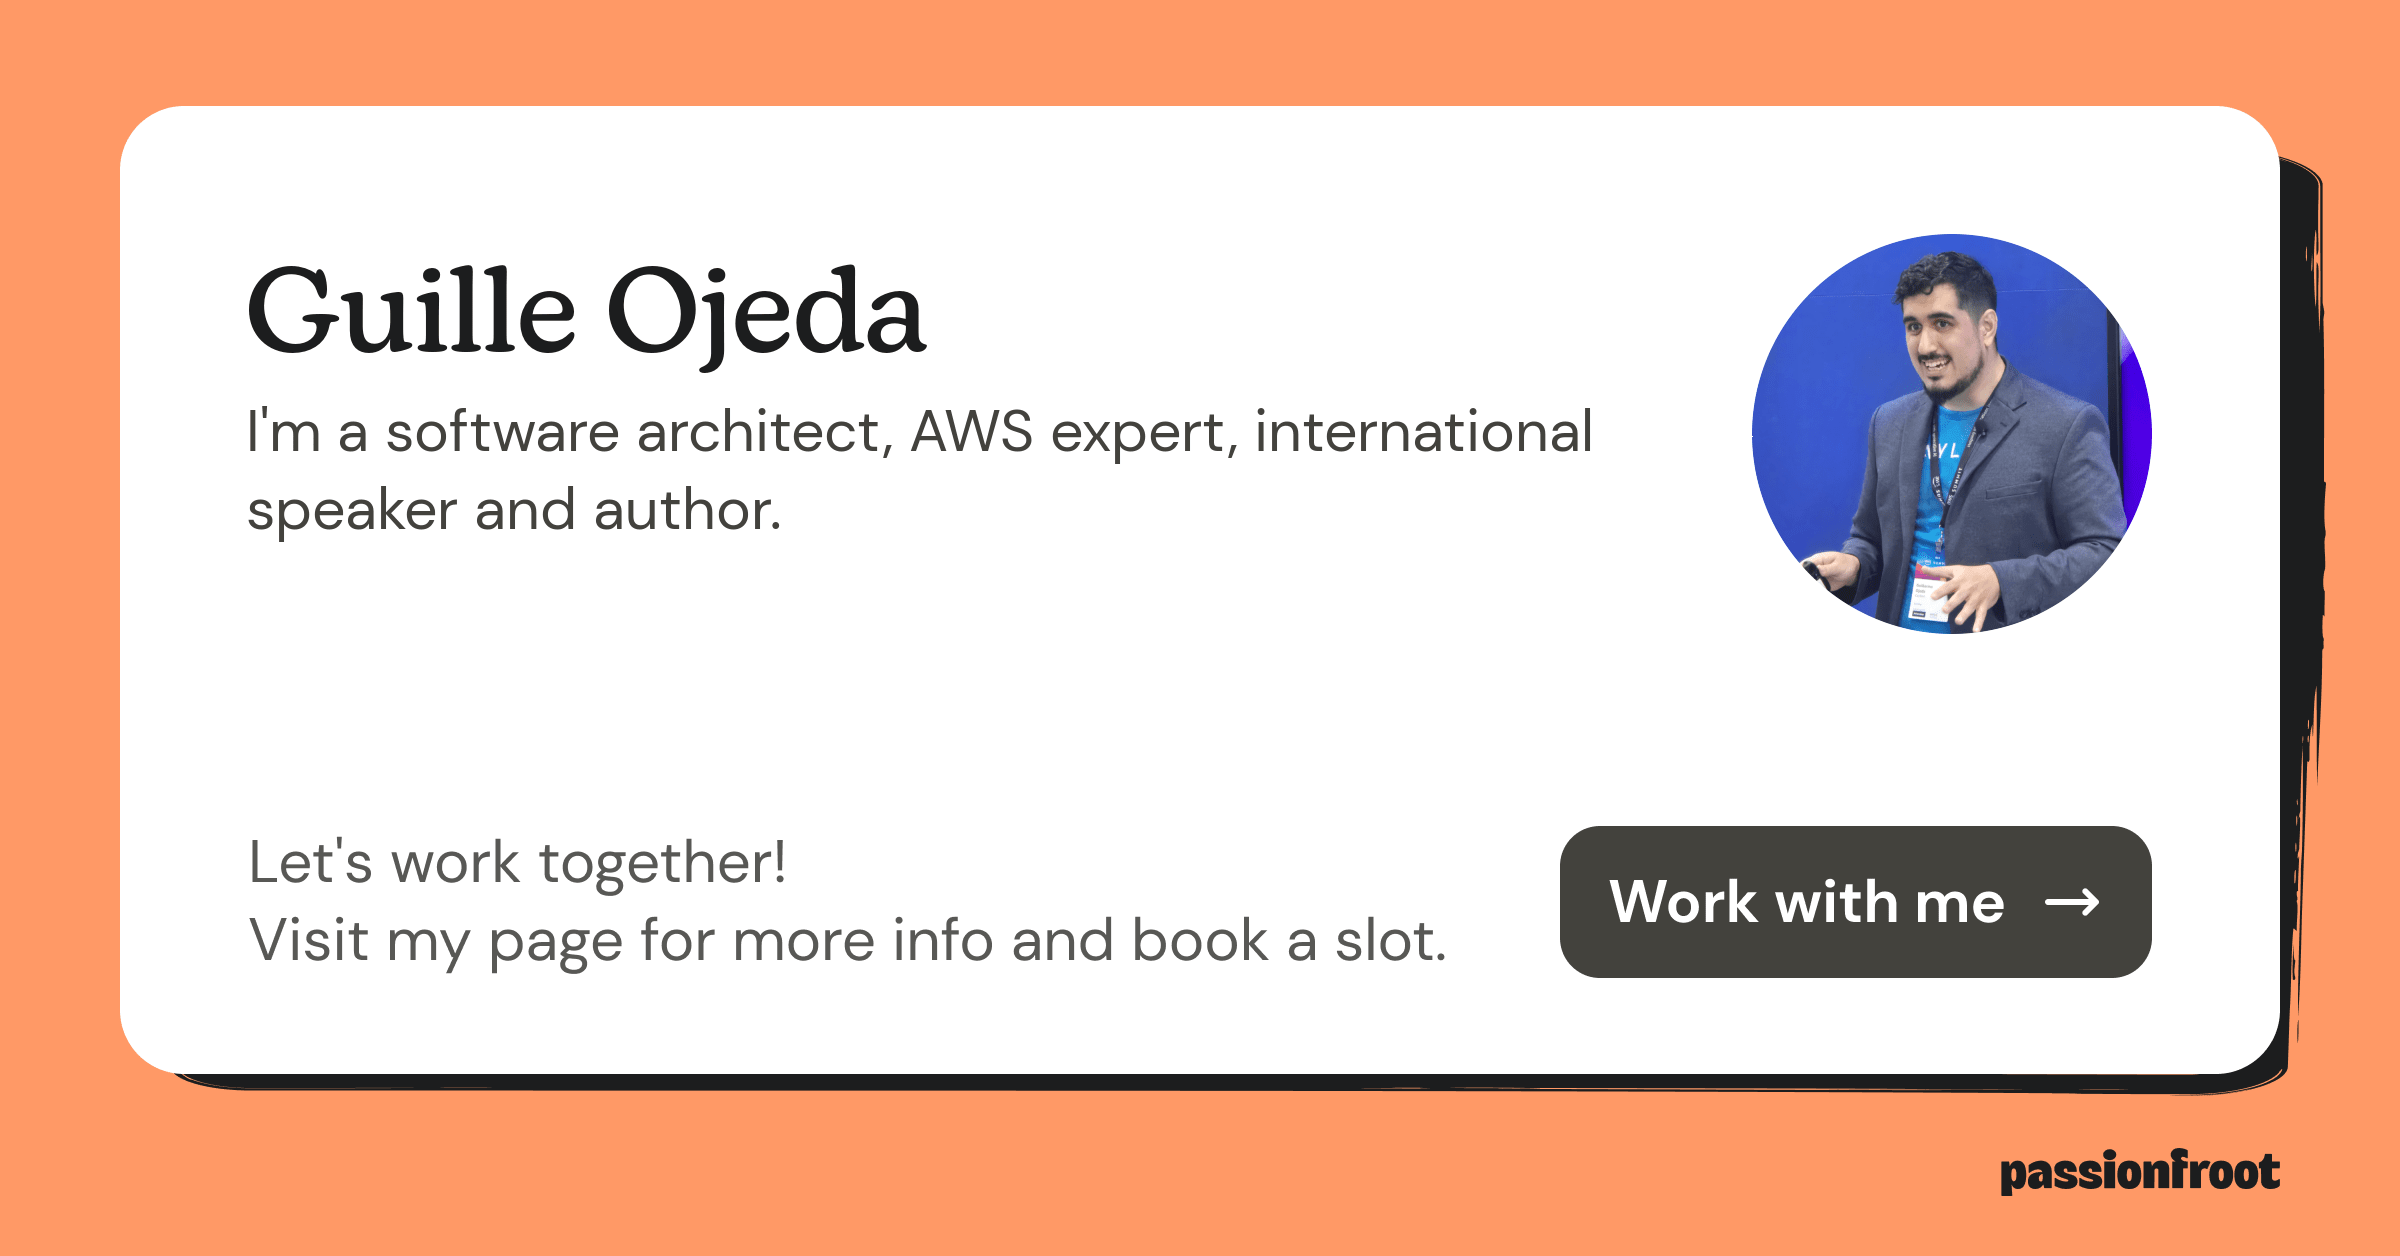Click the word international in the bio
The image size is (2400, 1256).
tap(1423, 433)
